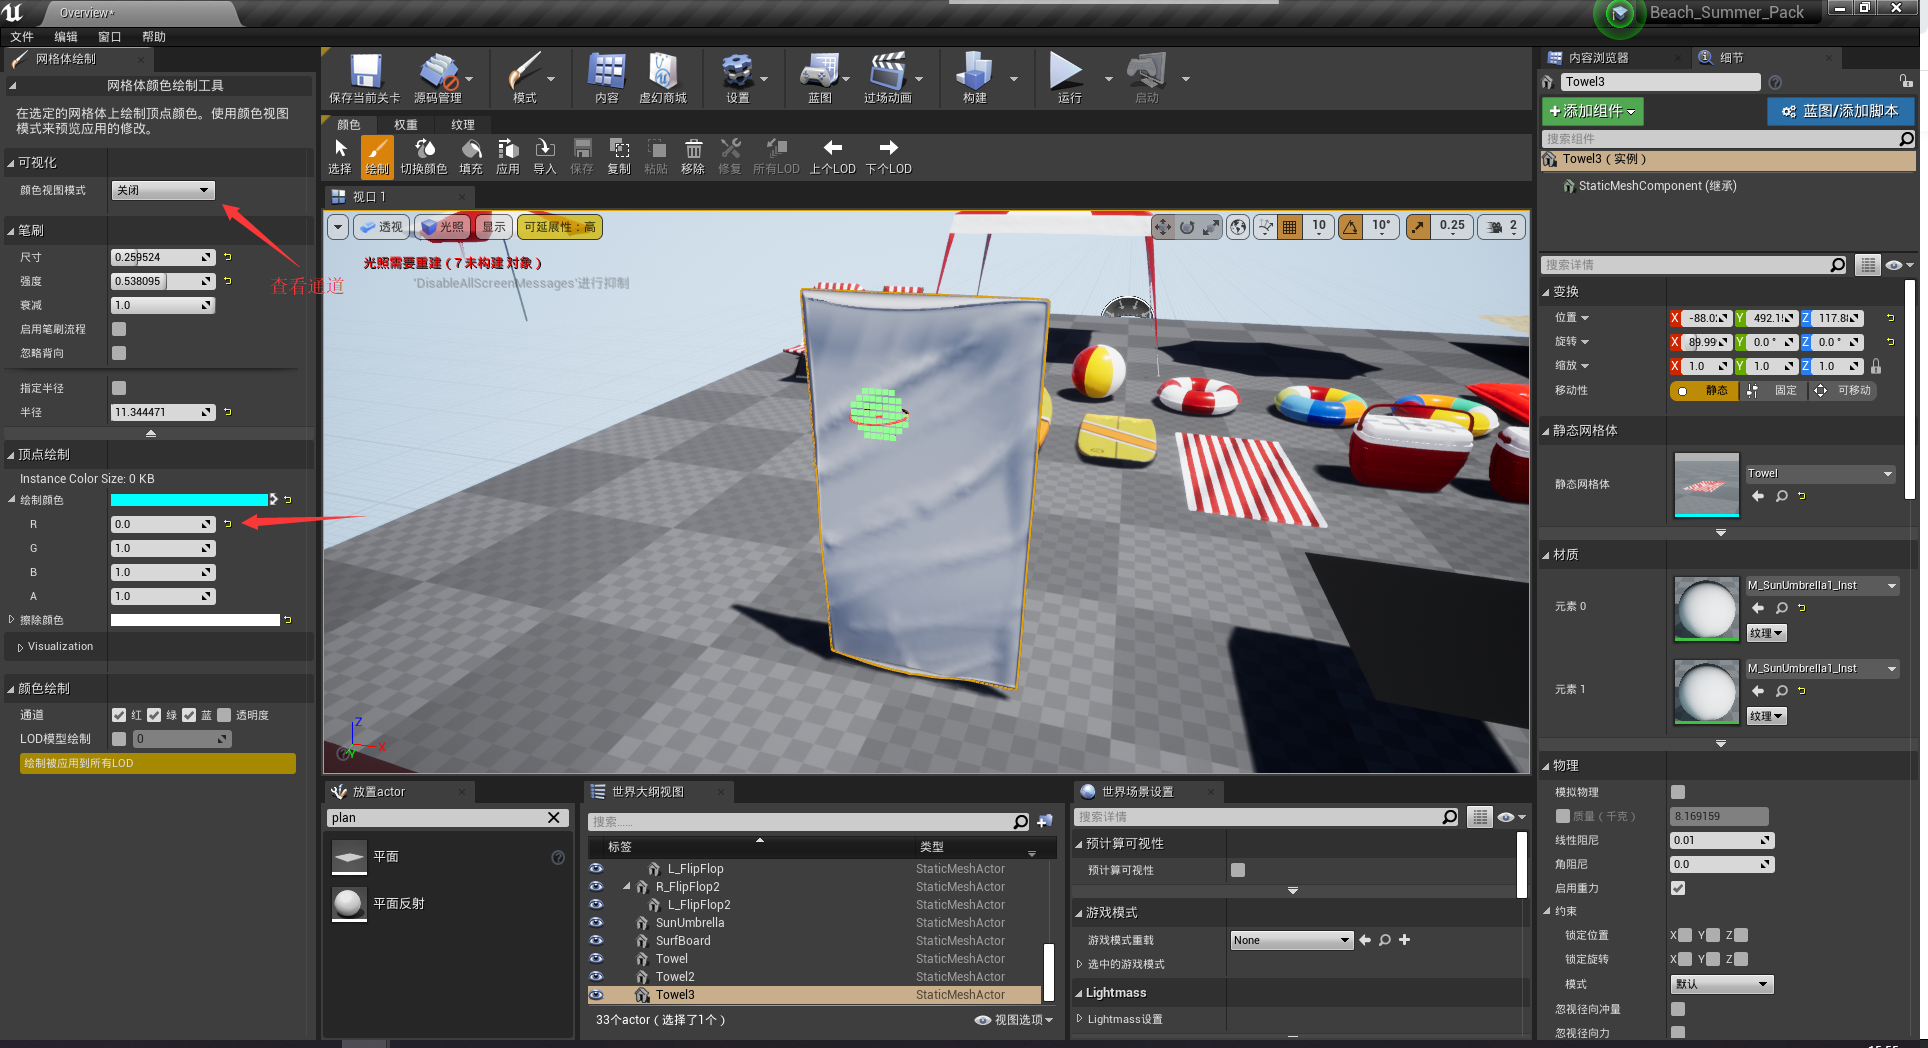Open element 0 material dropdown

pos(1822,586)
